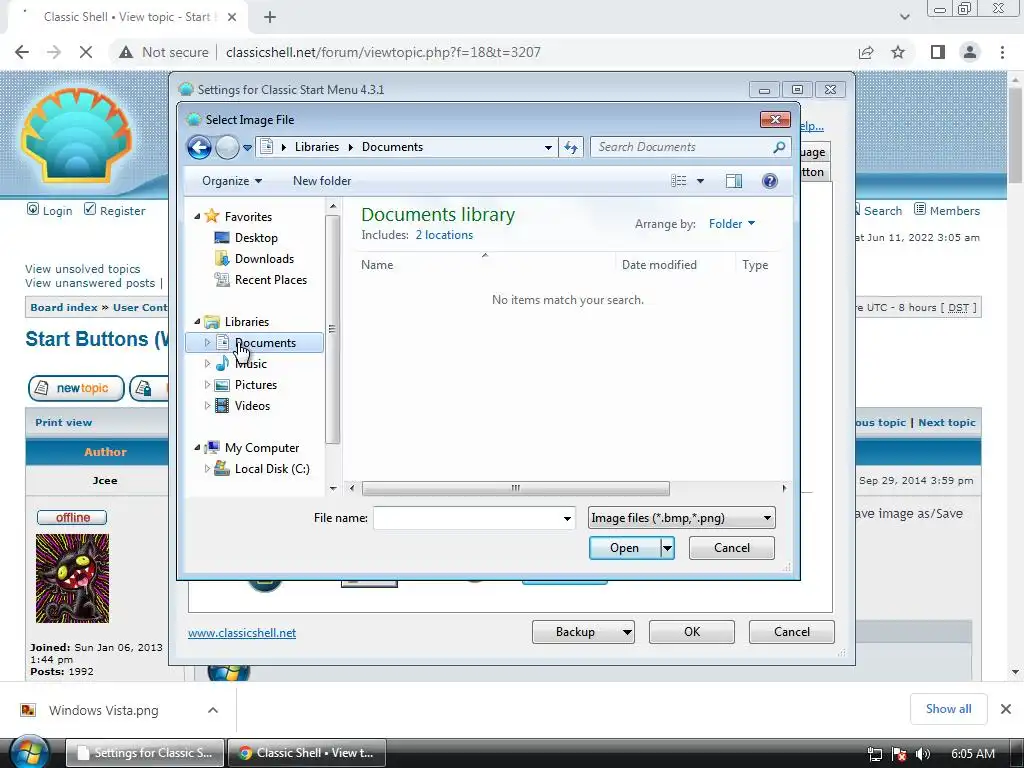
Task: Toggle the preview pane icon
Action: tap(734, 181)
